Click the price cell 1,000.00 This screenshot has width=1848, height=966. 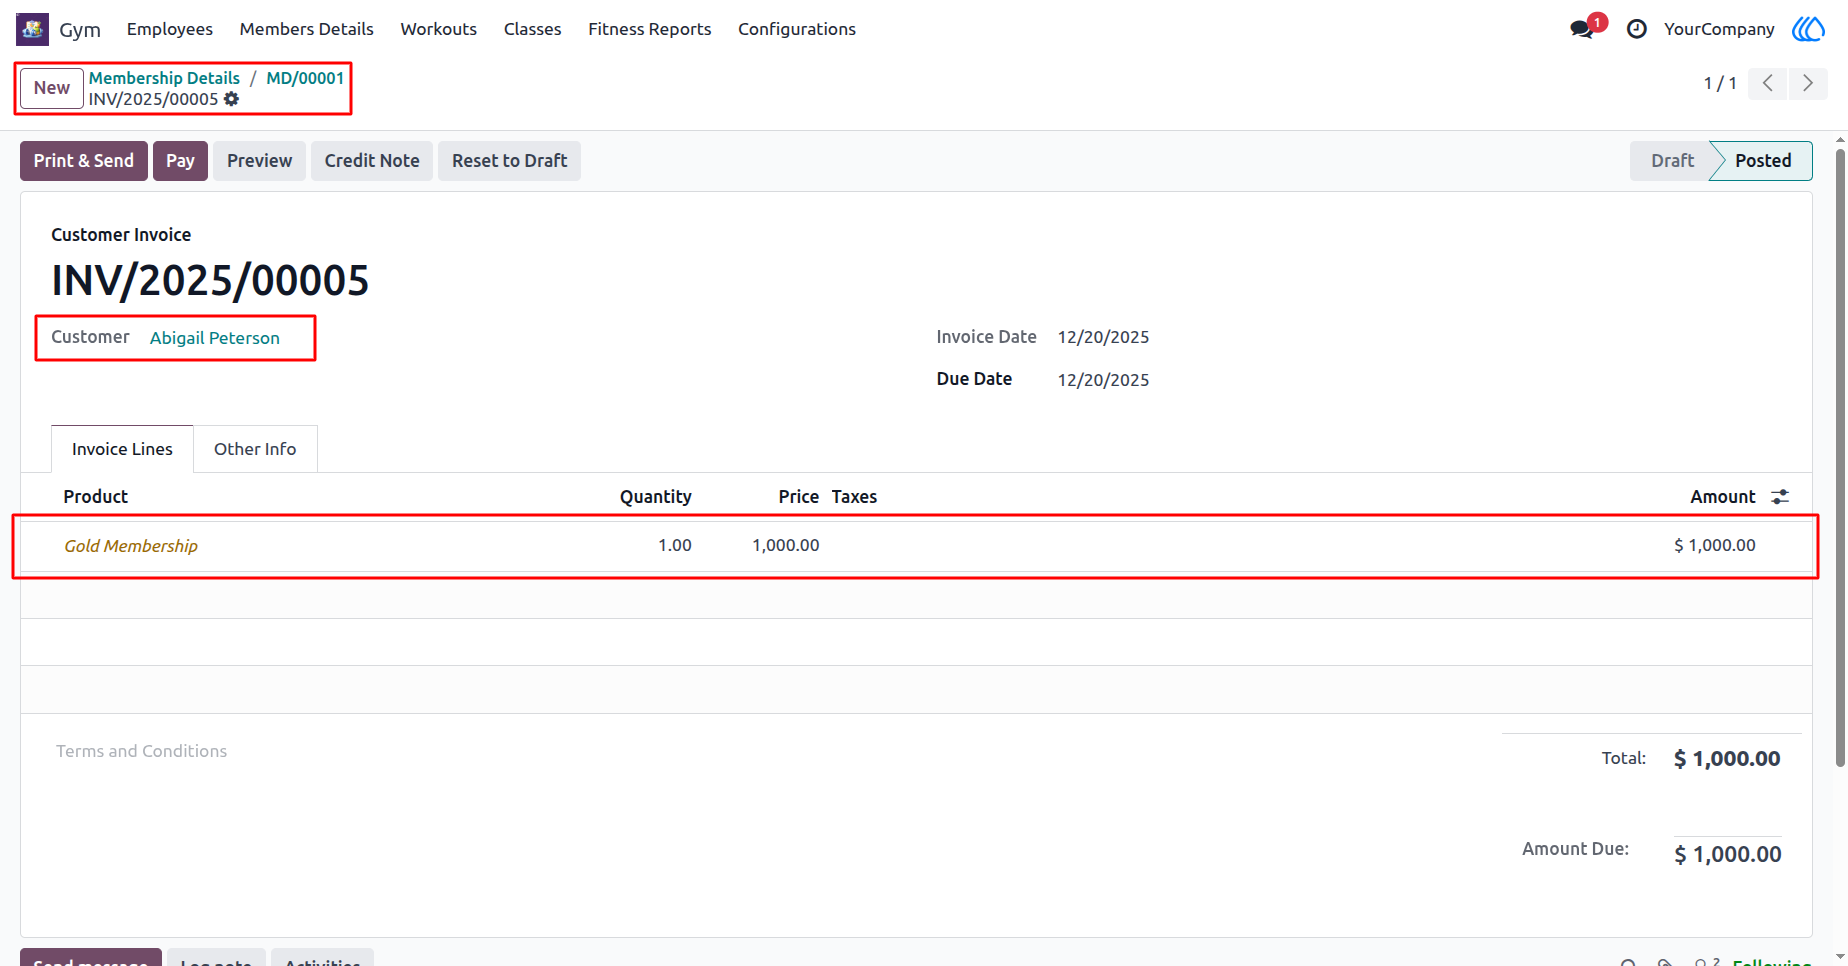click(x=786, y=545)
